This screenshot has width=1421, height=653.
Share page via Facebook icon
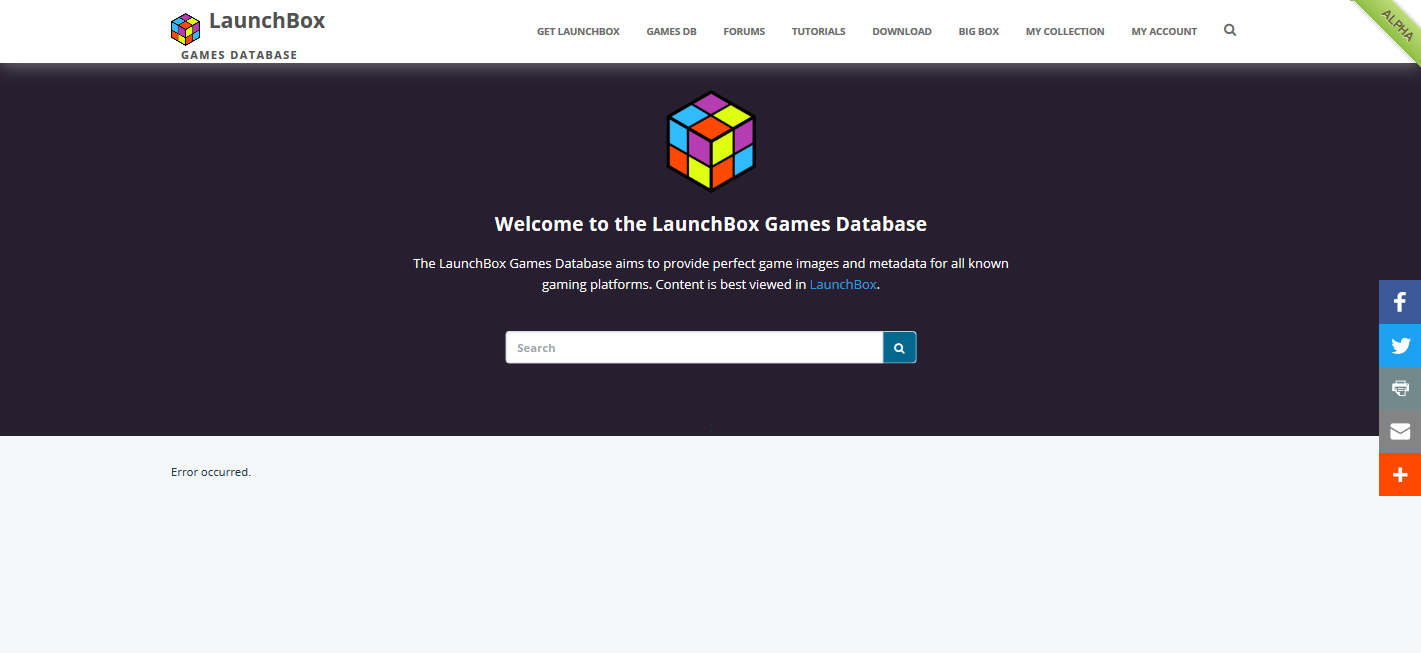1400,302
